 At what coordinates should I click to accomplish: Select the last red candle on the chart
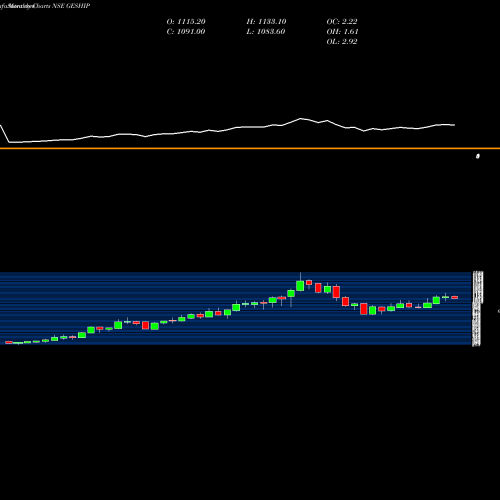[455, 297]
